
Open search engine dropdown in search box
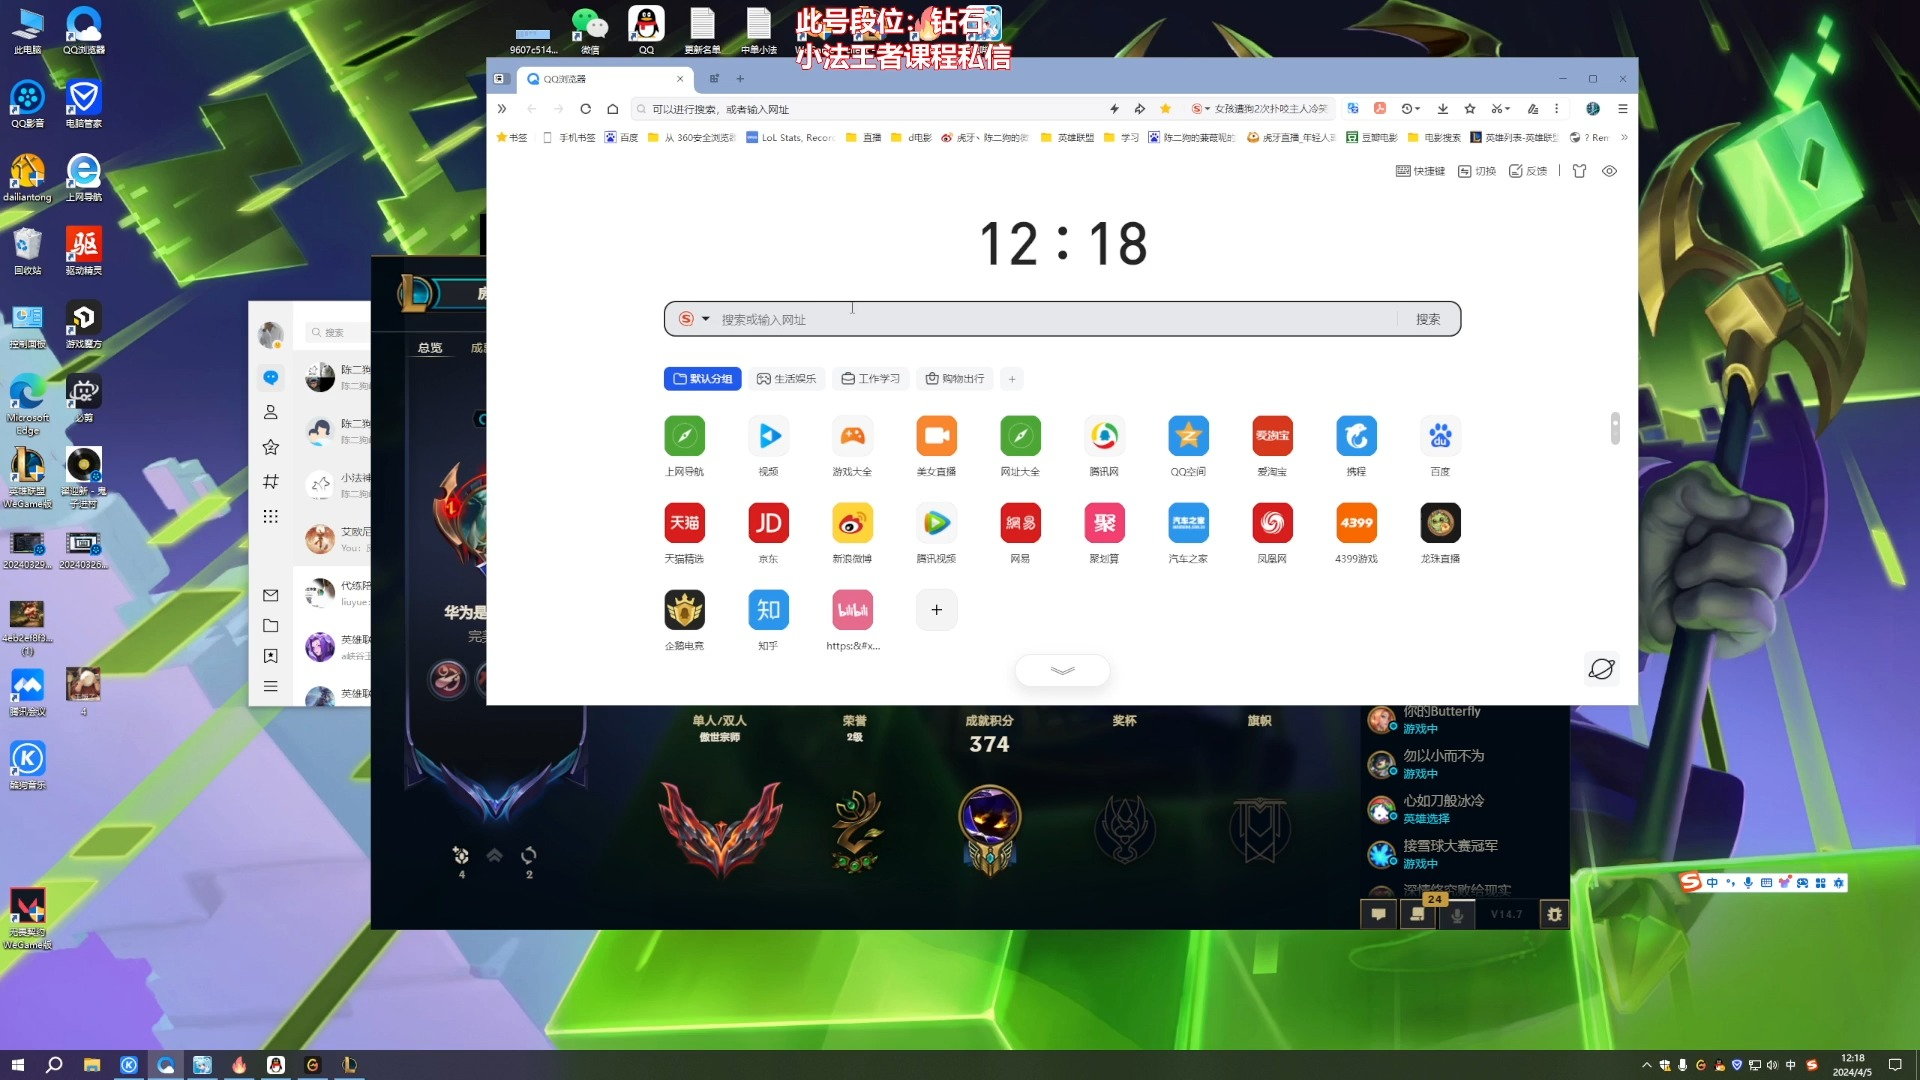coord(694,319)
